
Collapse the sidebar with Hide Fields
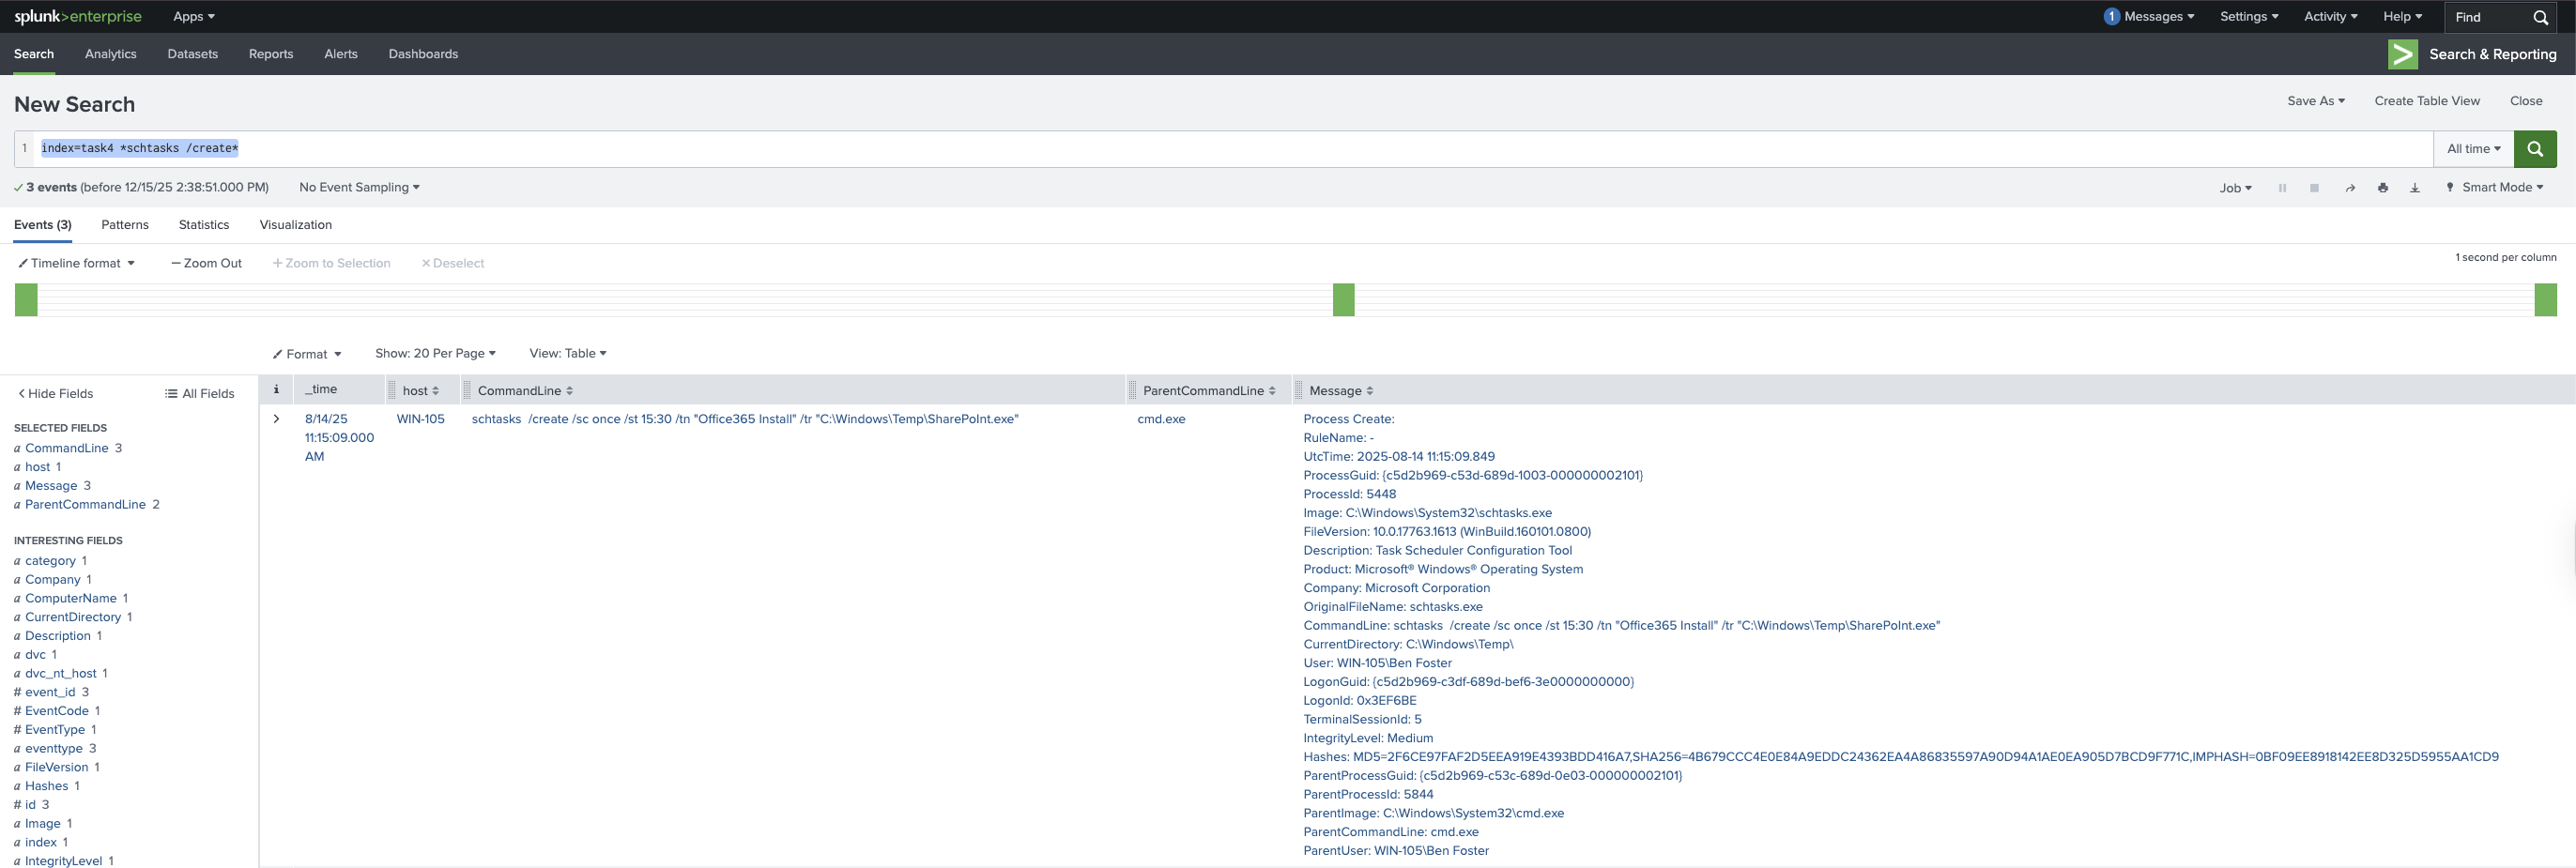tap(56, 394)
